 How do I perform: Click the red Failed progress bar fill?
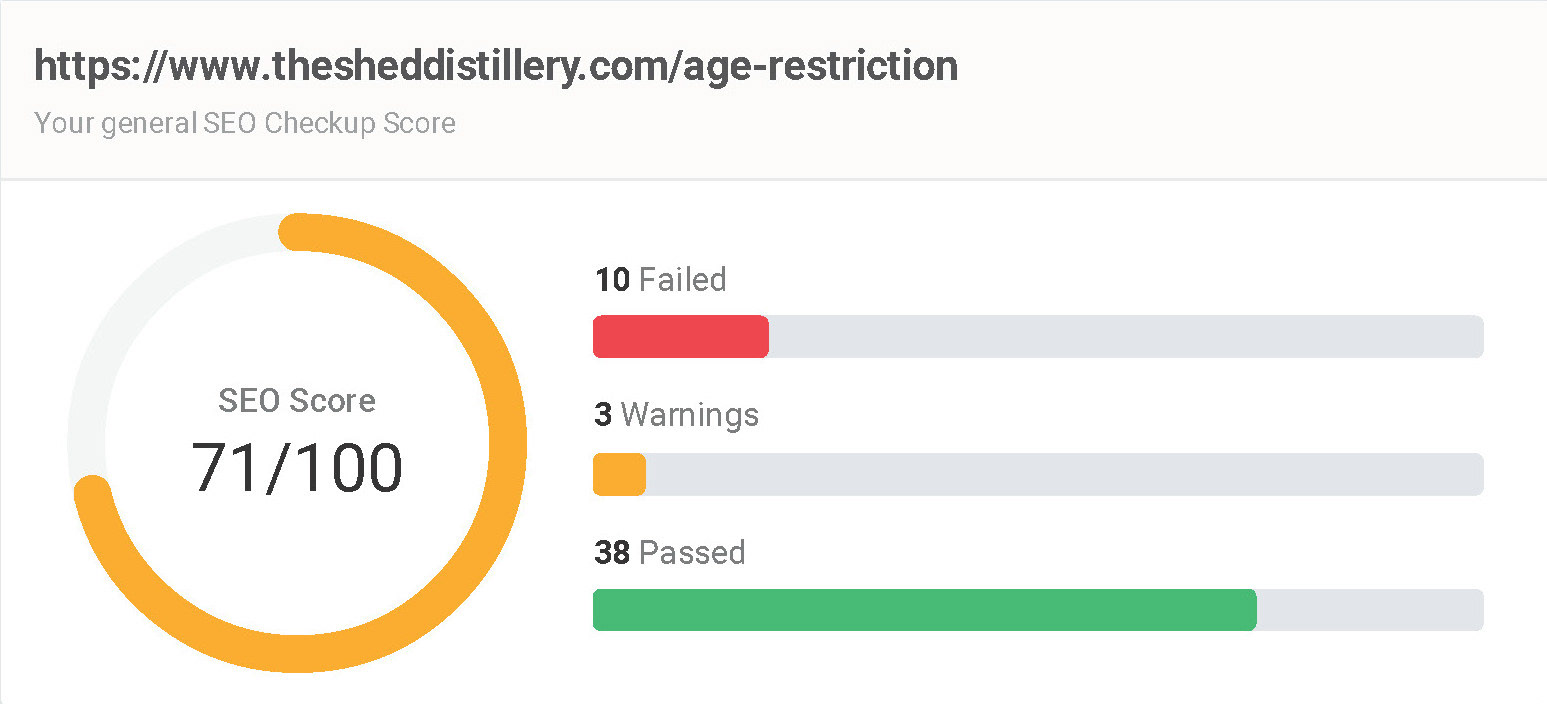click(681, 337)
